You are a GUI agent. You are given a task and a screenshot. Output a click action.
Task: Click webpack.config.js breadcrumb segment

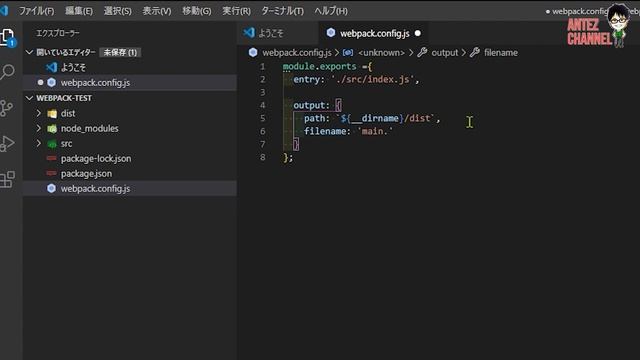click(x=297, y=53)
